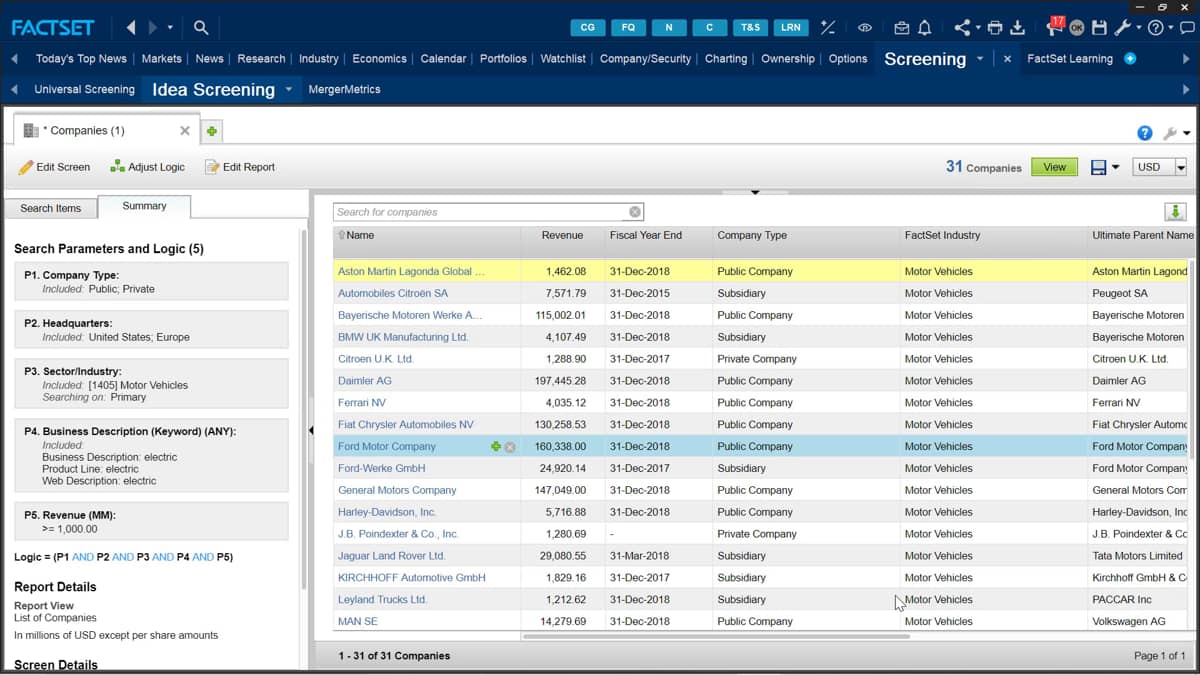Open the magnifier search icon
Screen dimensions: 1200x675
[x=201, y=27]
